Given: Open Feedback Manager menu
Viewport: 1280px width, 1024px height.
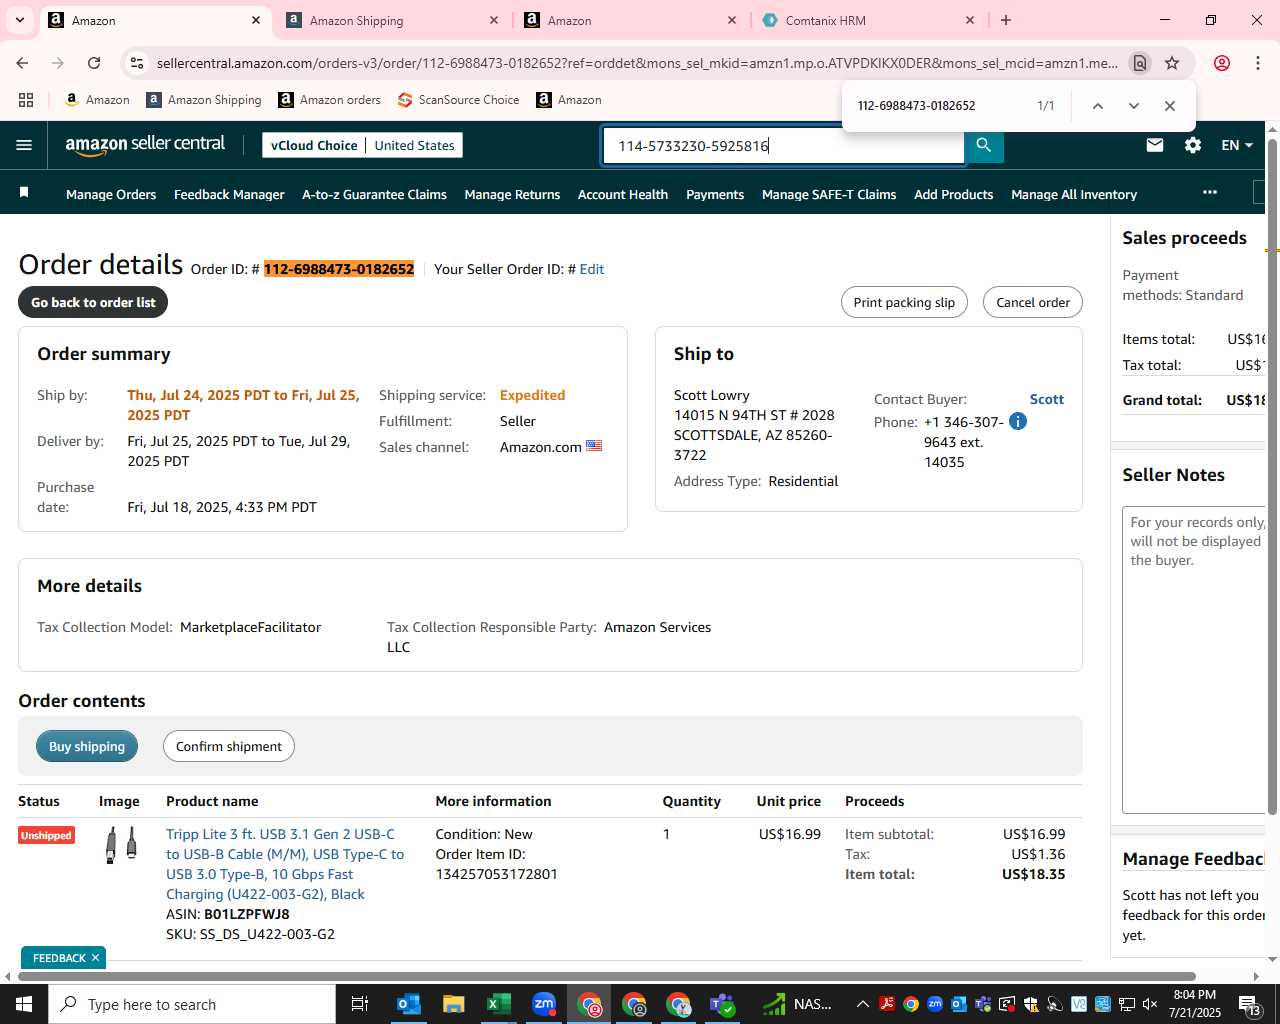Looking at the screenshot, I should coord(229,194).
